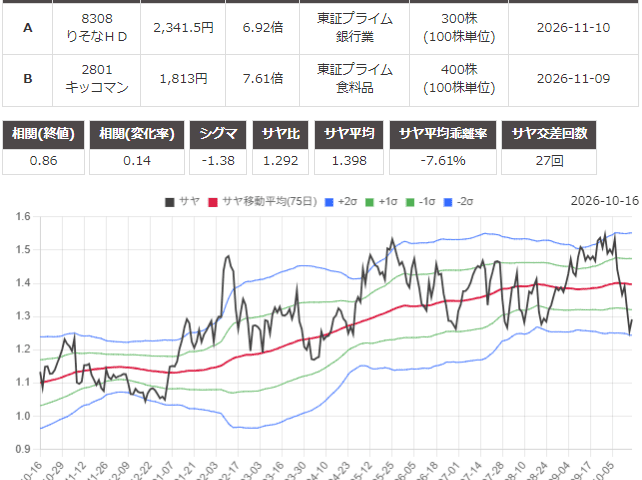Screen dimensions: 642x480
Task: Click 東証プライム 銀行業 cell
Action: 355,27
